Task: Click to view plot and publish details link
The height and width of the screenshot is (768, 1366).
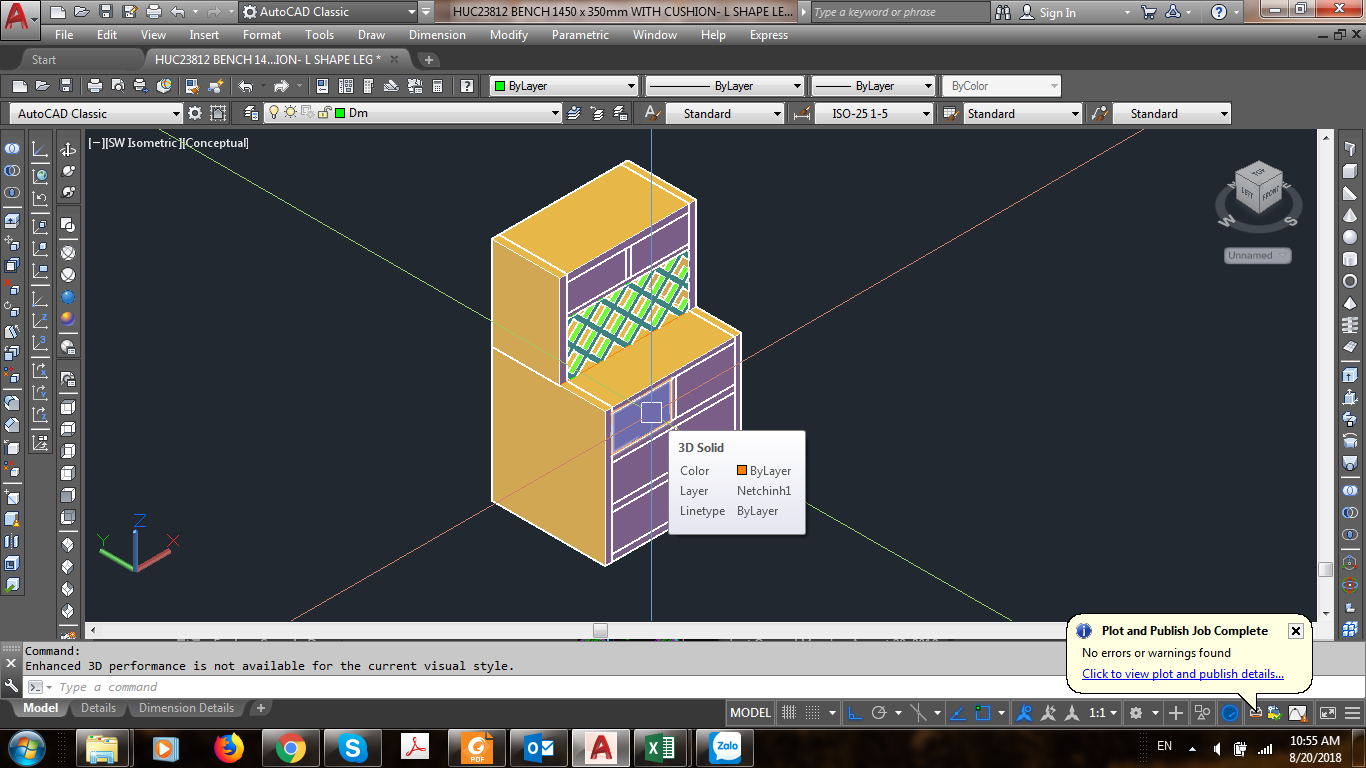Action: tap(1182, 674)
